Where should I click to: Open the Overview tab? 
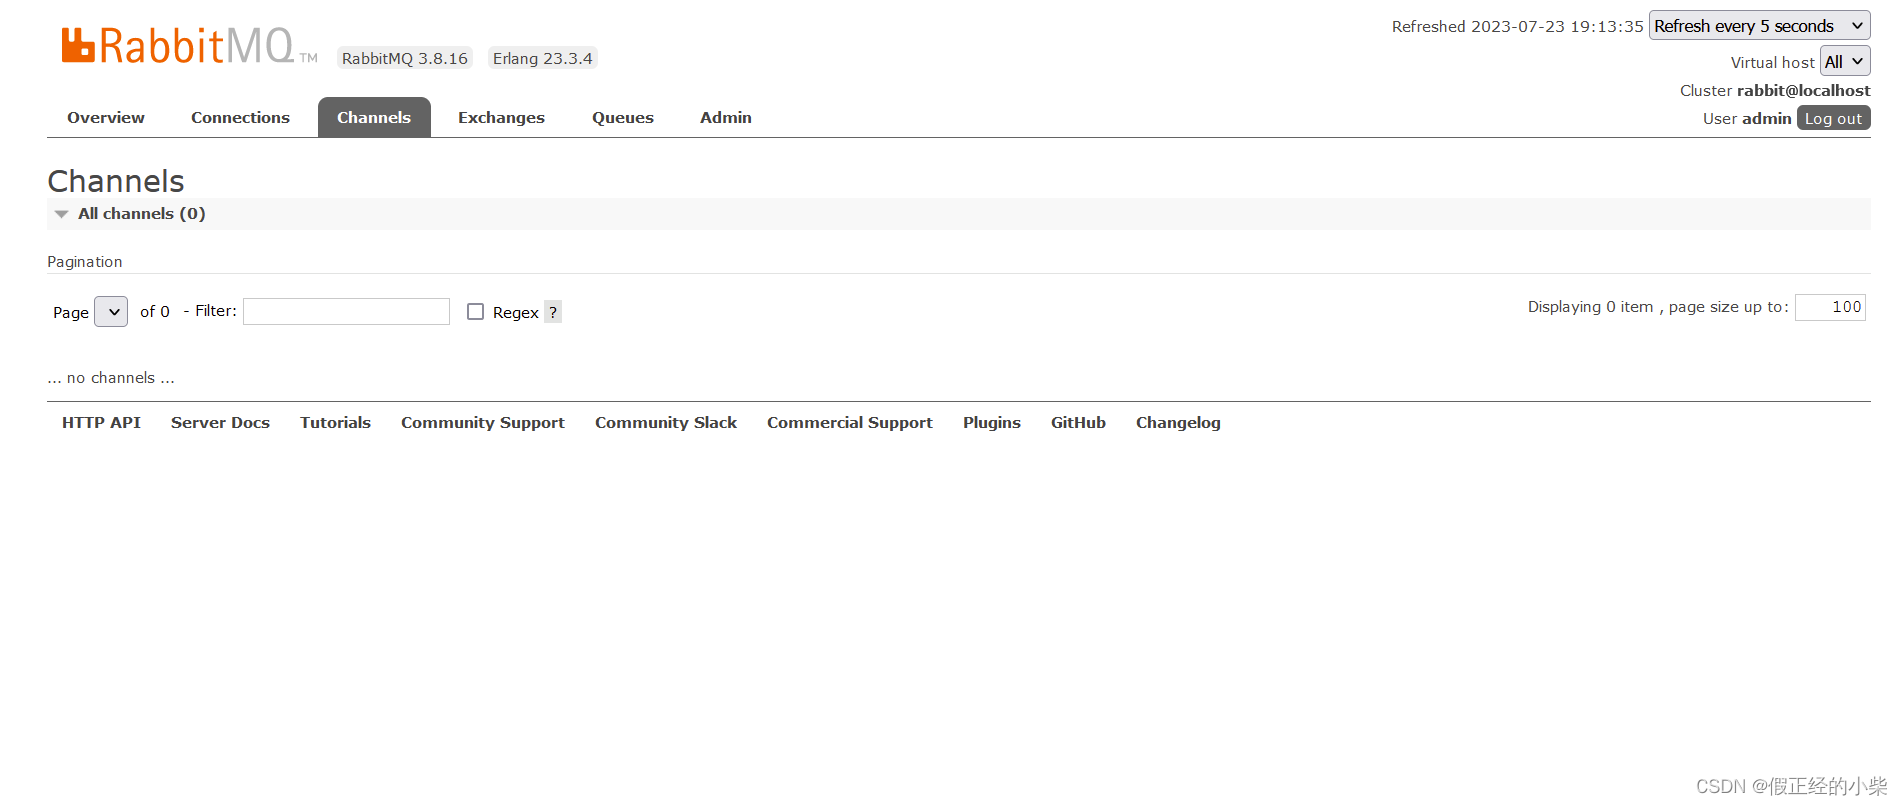click(106, 117)
